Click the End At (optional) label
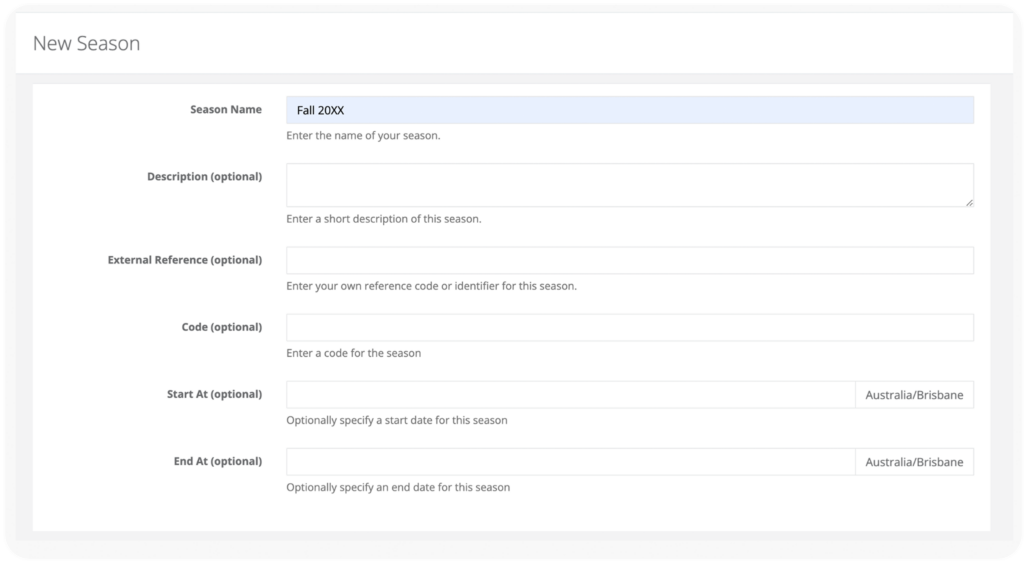 coord(217,461)
